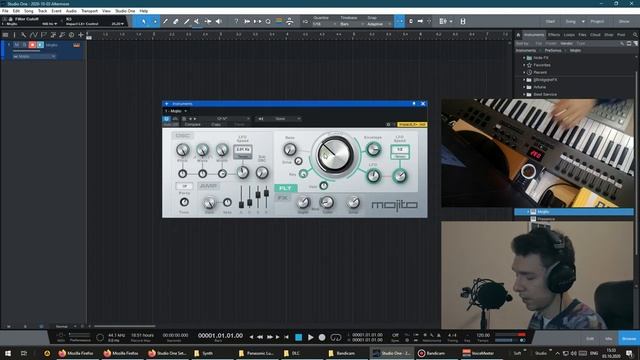Viewport: 640px width, 360px height.
Task: Expand the Favorites browser folder
Action: click(x=524, y=65)
